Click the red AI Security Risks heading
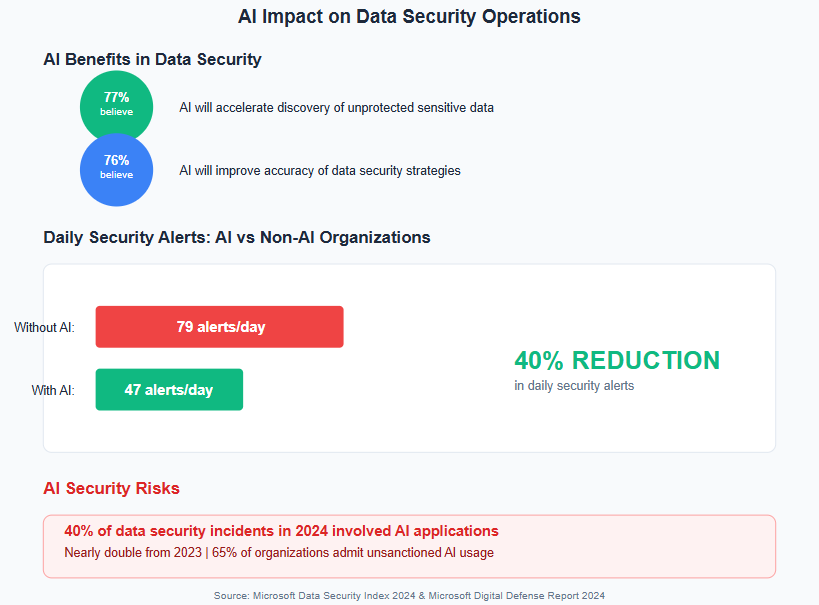 pyautogui.click(x=111, y=488)
